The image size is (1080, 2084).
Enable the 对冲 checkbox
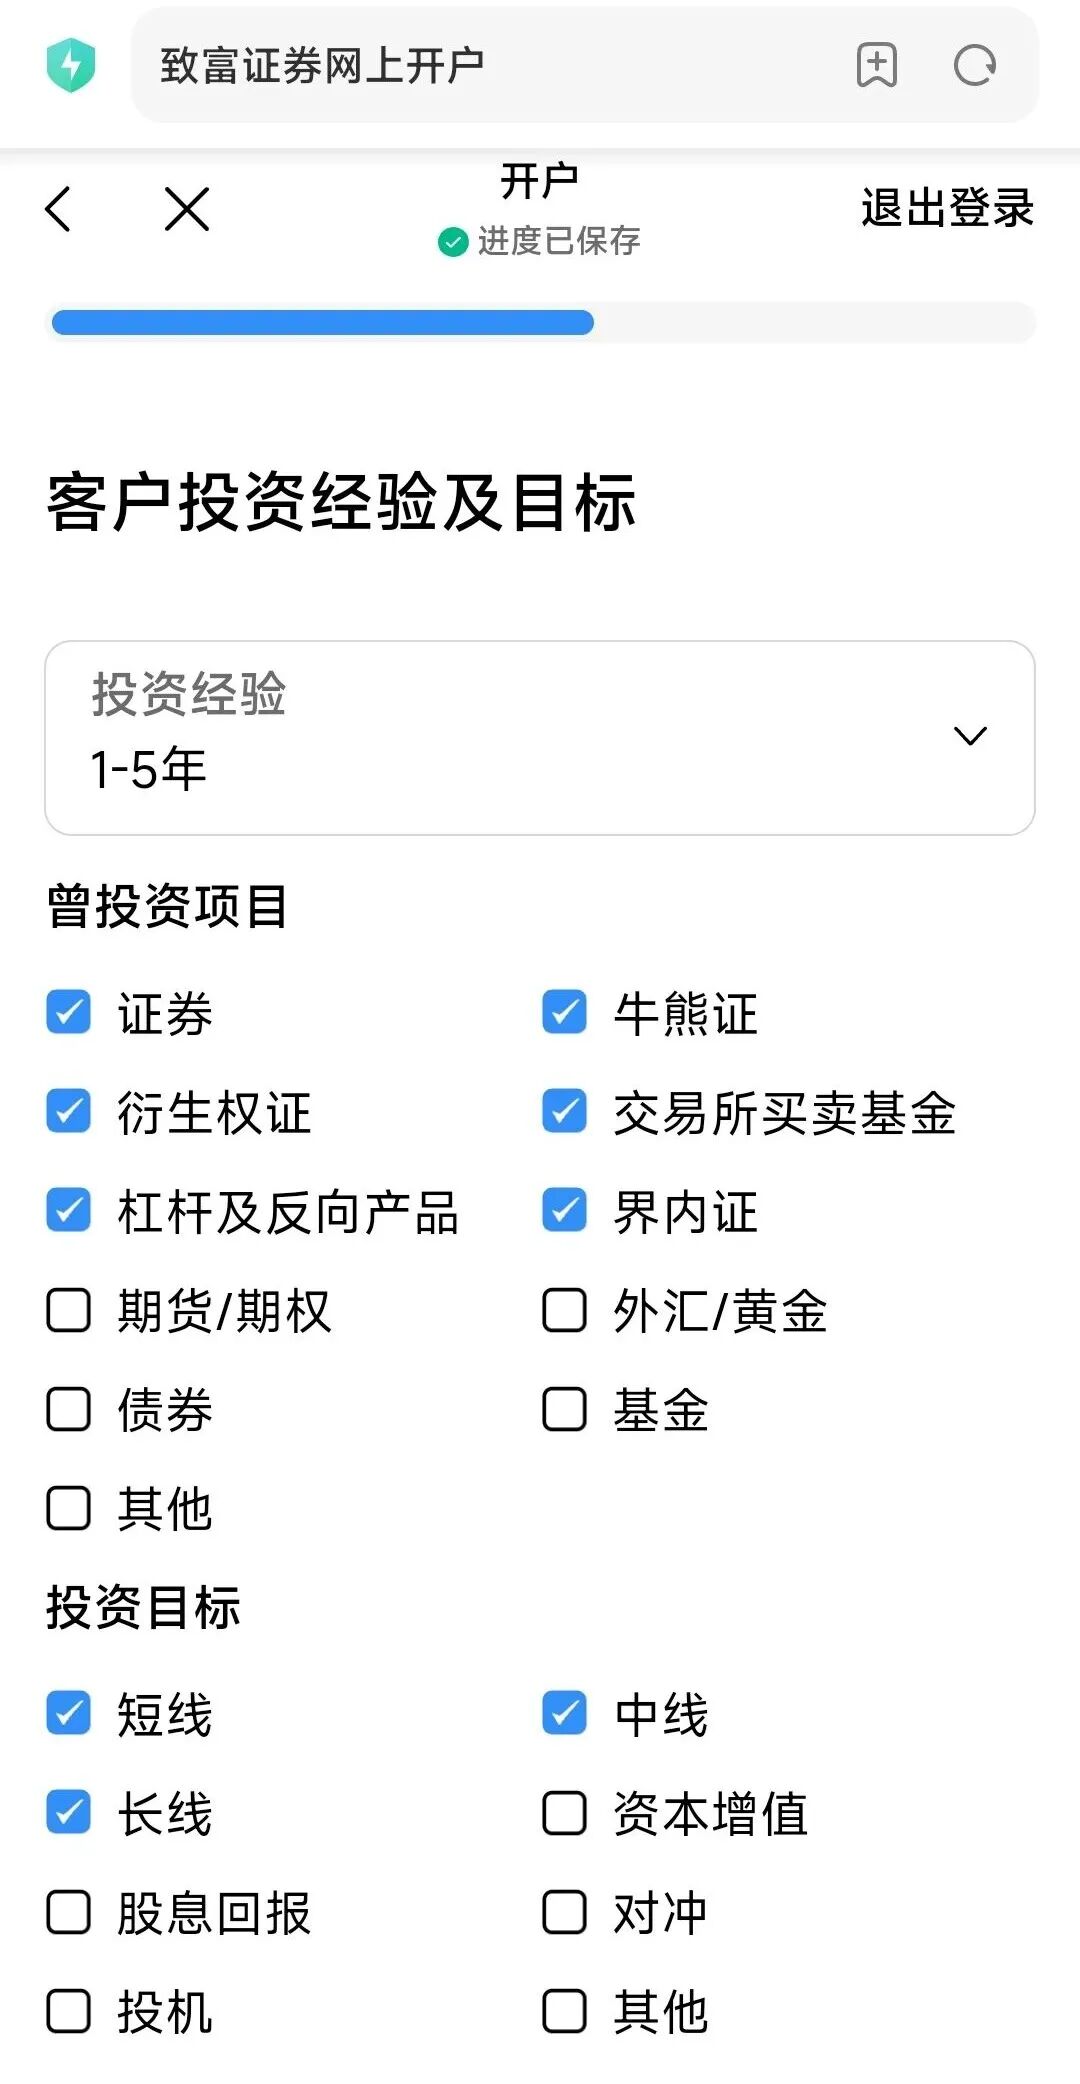pos(565,1912)
